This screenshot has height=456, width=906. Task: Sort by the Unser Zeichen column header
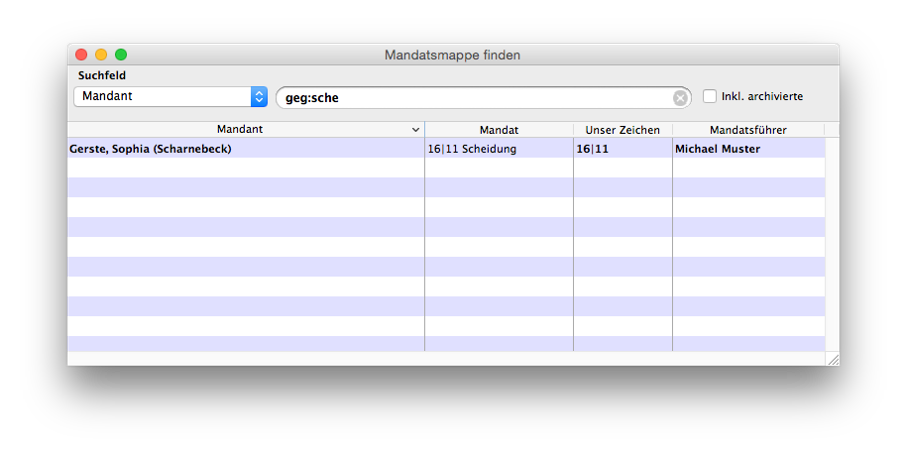(x=623, y=130)
